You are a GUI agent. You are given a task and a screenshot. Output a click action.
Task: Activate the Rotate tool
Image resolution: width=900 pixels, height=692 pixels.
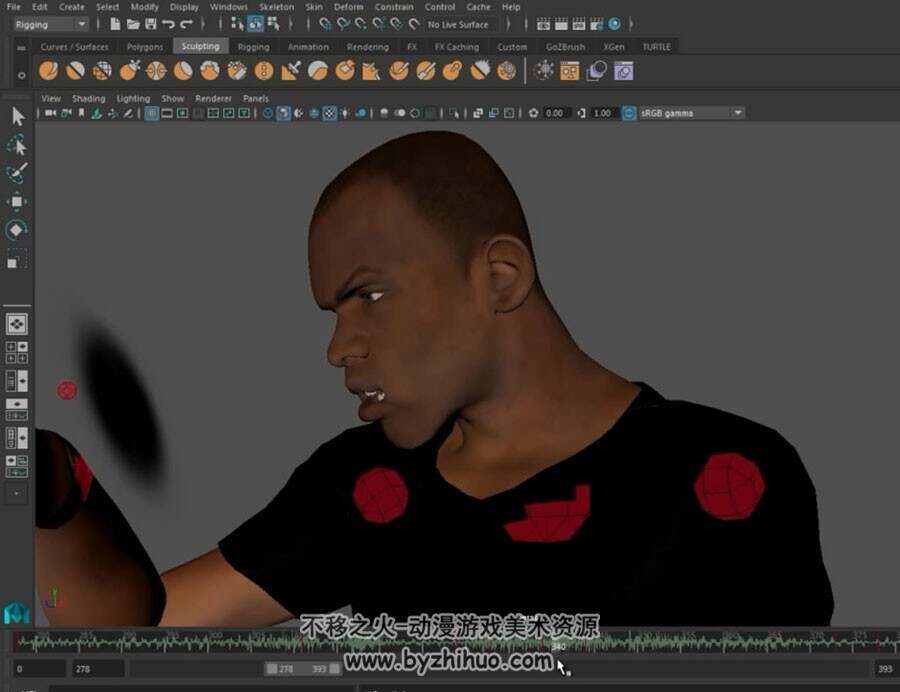coord(17,230)
